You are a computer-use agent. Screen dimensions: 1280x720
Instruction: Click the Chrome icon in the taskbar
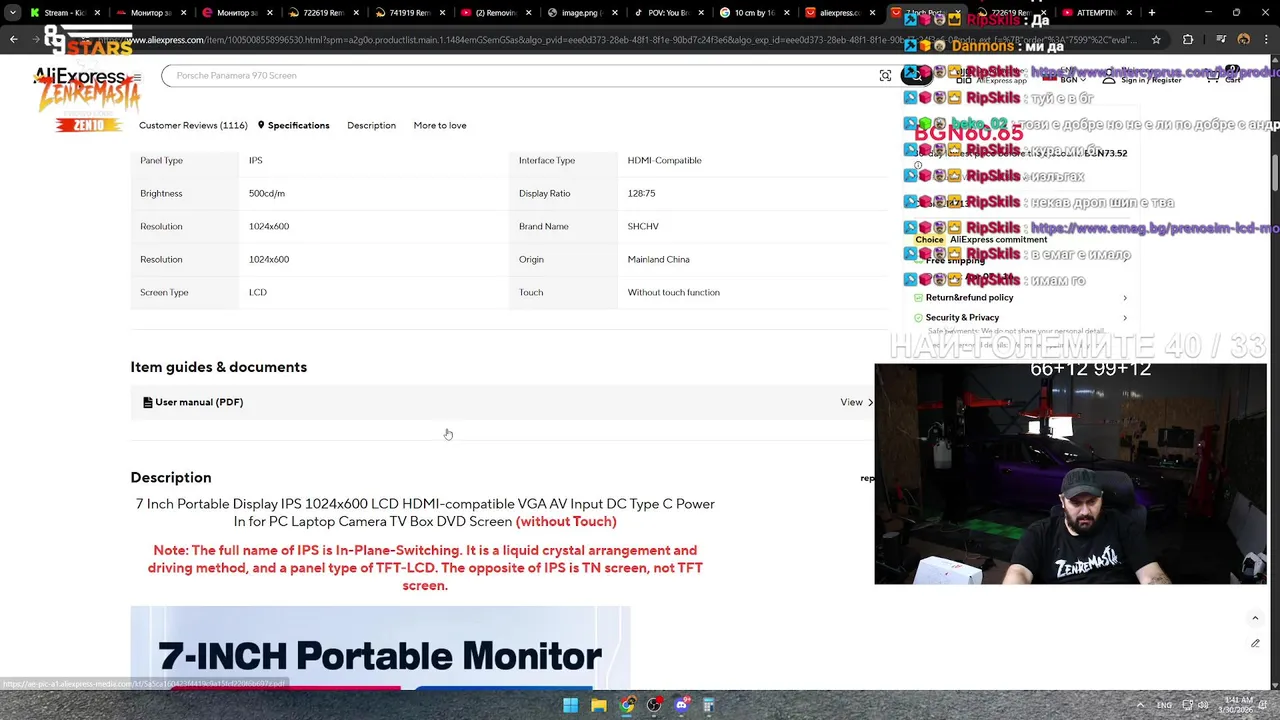pyautogui.click(x=626, y=705)
